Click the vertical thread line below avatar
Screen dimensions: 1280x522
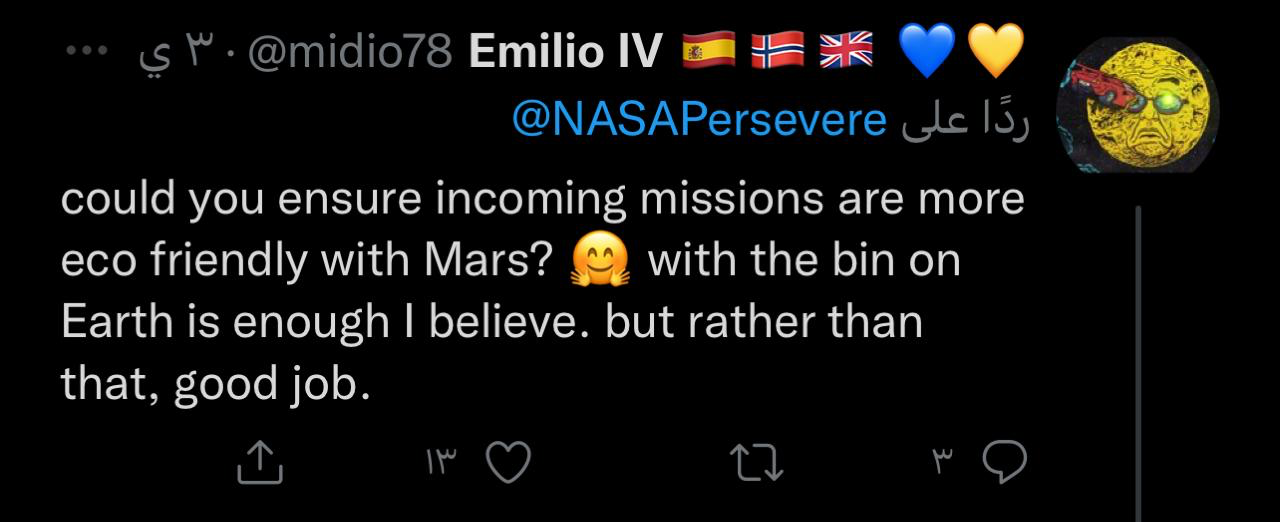[1138, 364]
